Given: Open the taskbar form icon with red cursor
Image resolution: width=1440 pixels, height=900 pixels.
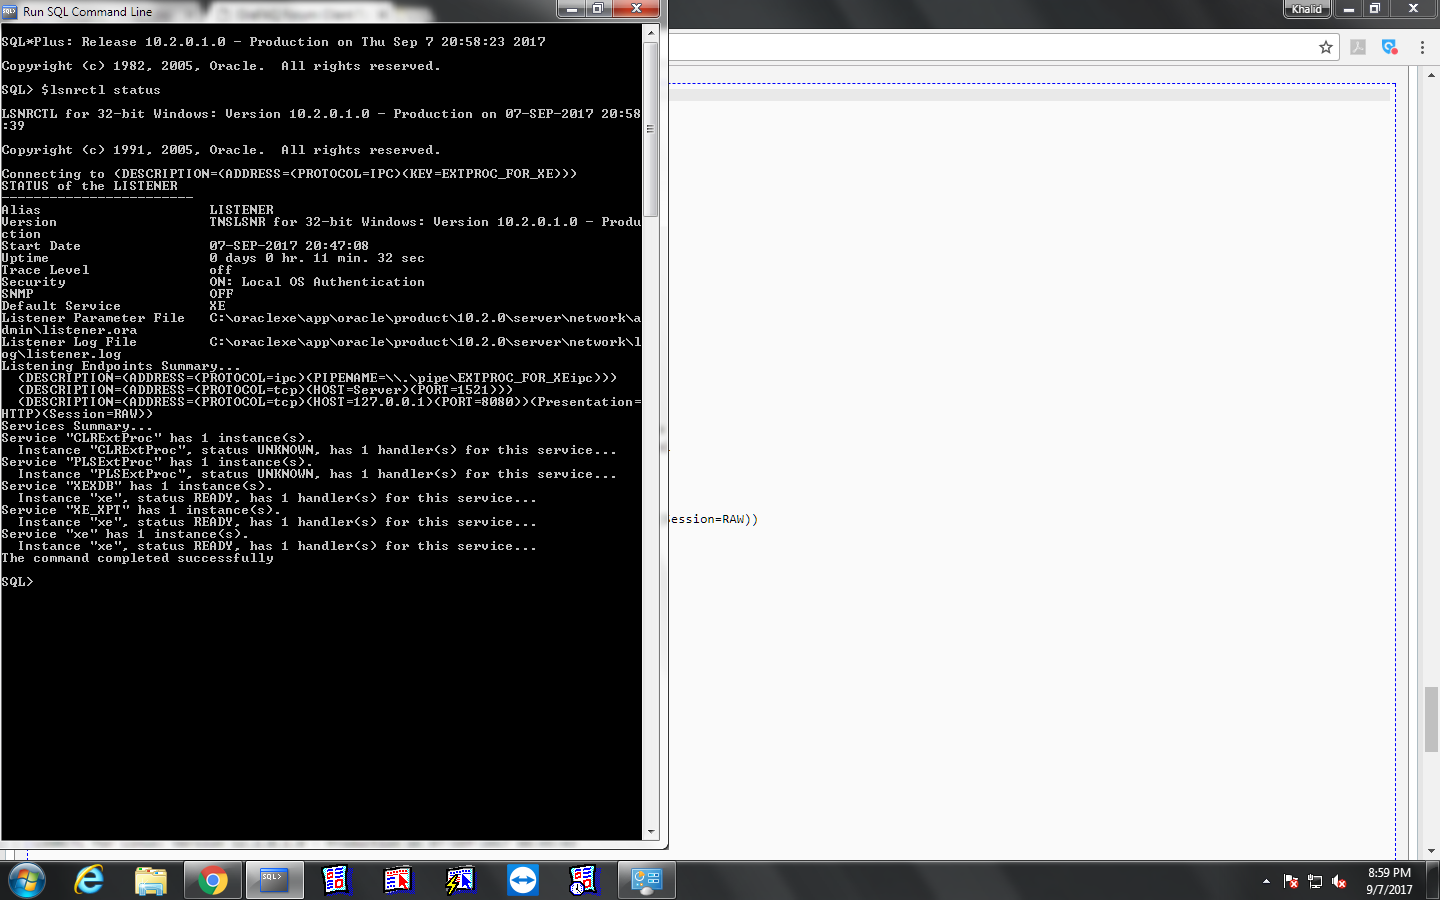Looking at the screenshot, I should point(398,881).
